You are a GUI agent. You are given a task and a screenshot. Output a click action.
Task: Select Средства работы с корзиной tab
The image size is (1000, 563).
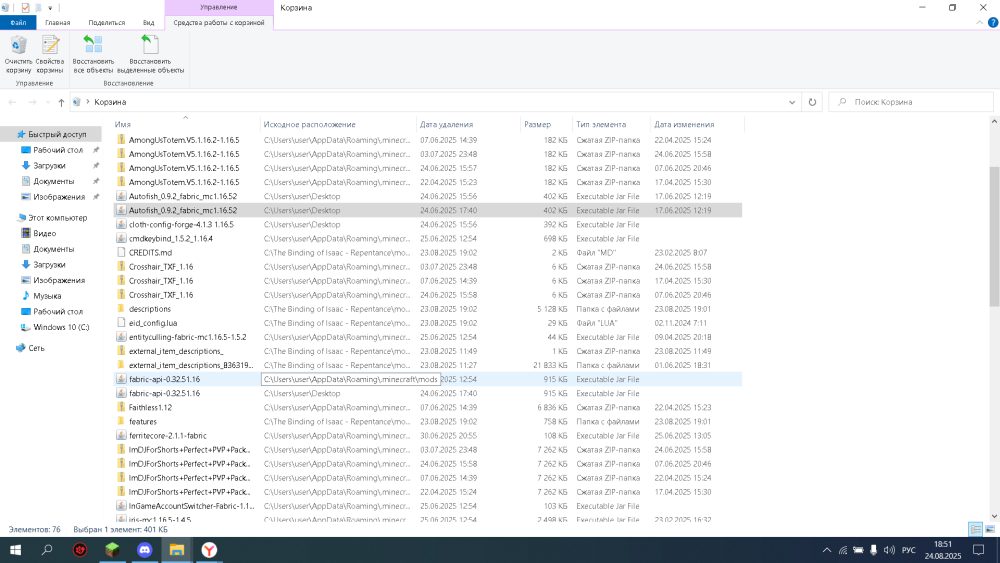[219, 22]
